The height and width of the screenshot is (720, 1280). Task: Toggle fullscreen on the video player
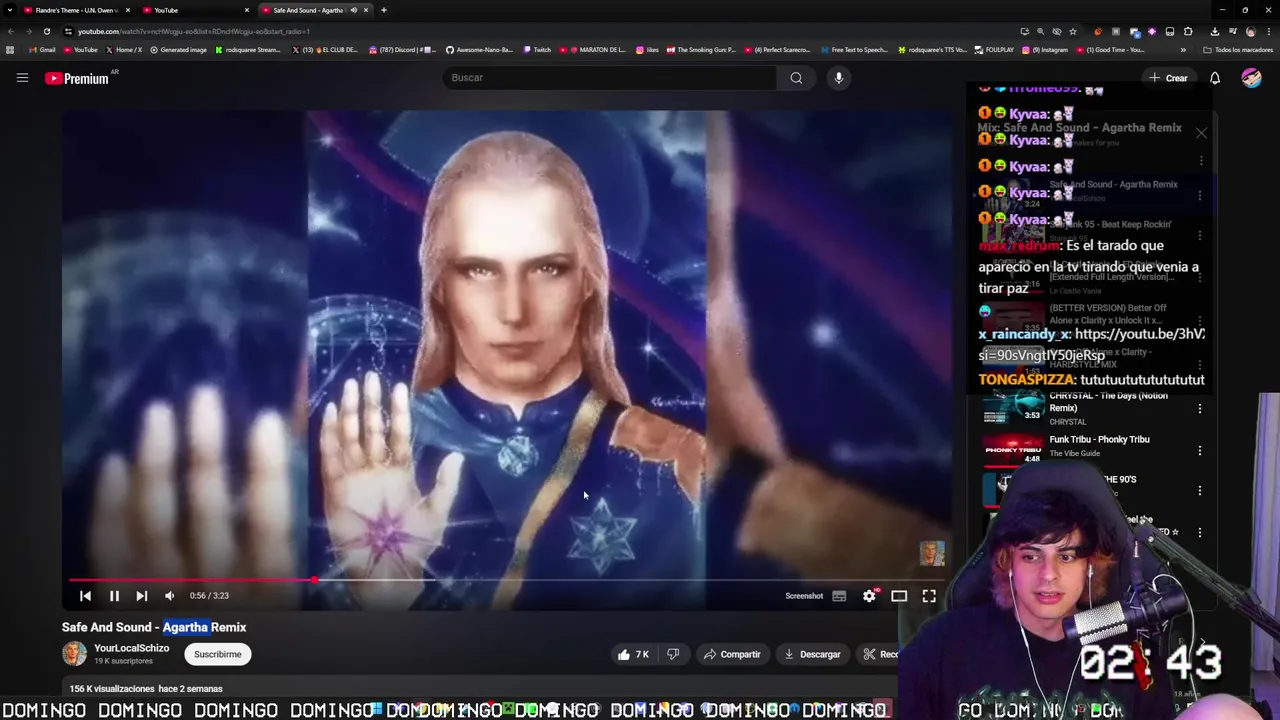click(x=929, y=596)
